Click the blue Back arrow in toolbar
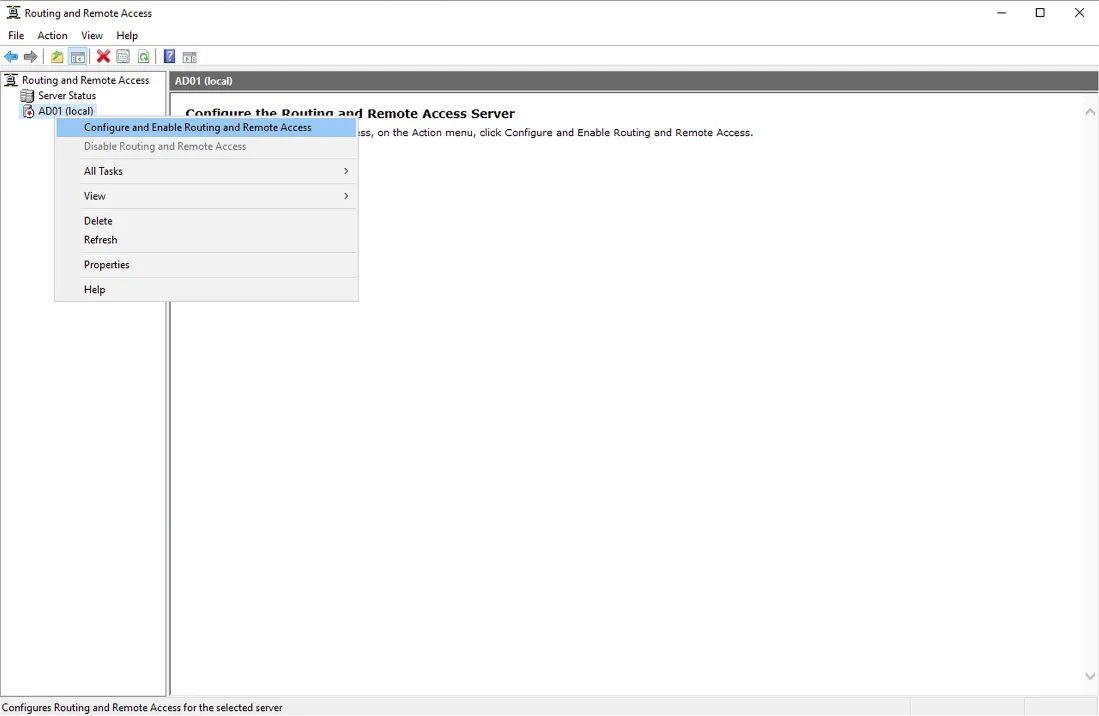1099x716 pixels. click(11, 57)
